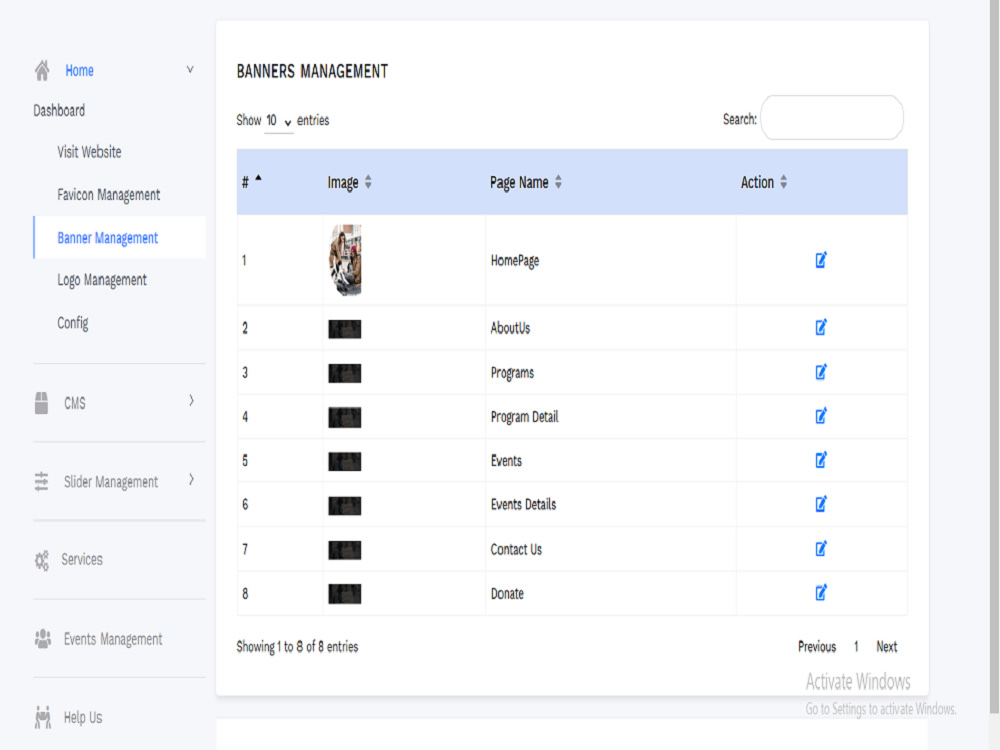1000x750 pixels.
Task: Open Home in the sidebar
Action: tap(79, 71)
